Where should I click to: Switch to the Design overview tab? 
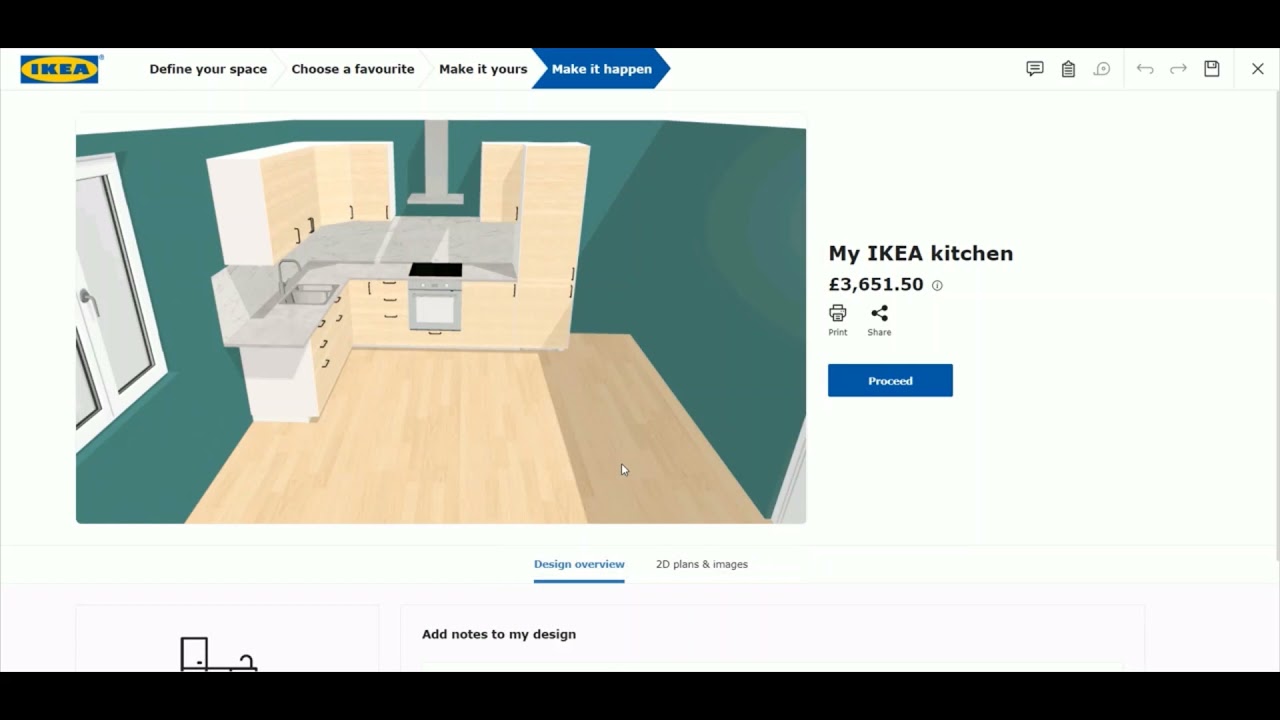pos(578,564)
